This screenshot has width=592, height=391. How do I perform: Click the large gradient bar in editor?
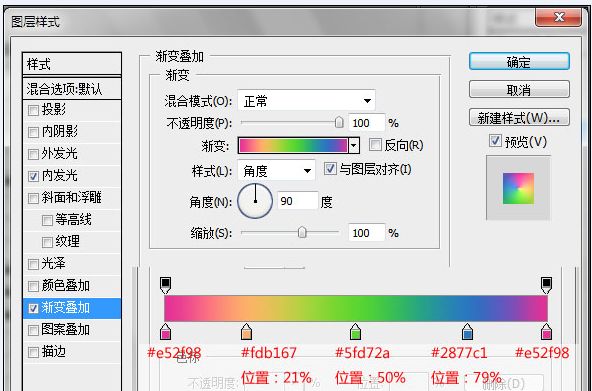356,308
